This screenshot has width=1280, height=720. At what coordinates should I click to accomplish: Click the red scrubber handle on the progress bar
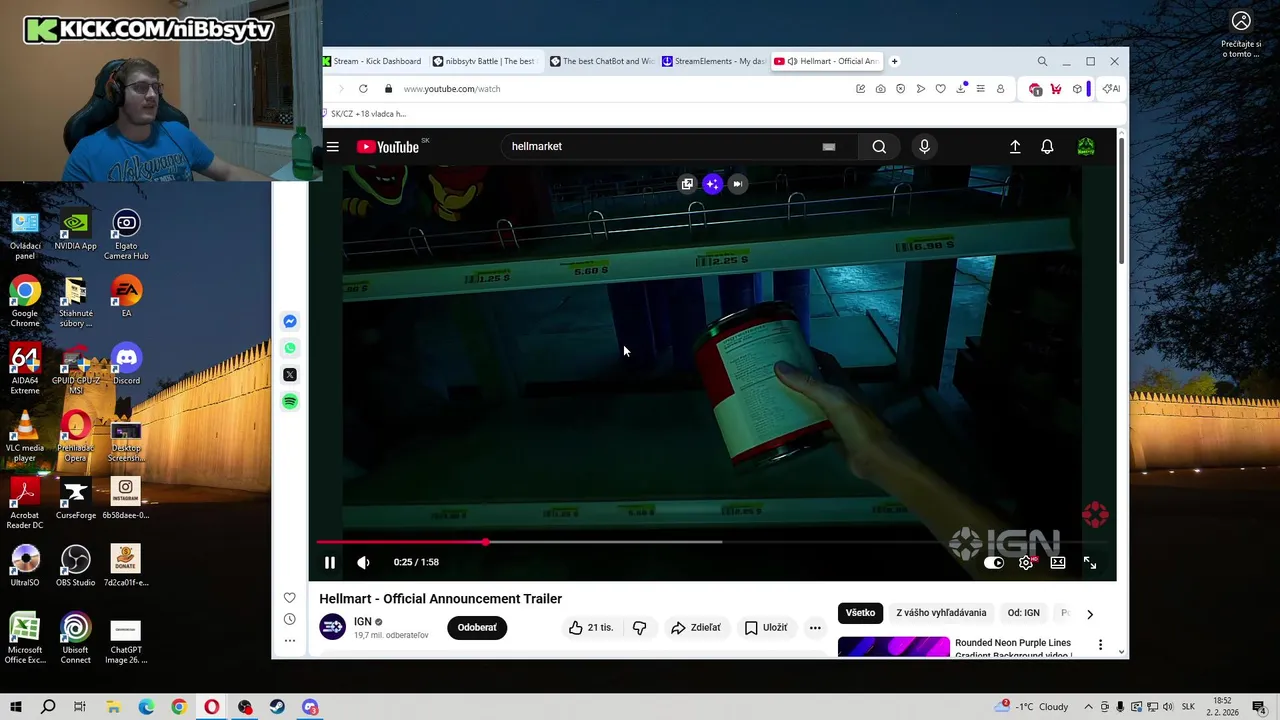pyautogui.click(x=485, y=542)
